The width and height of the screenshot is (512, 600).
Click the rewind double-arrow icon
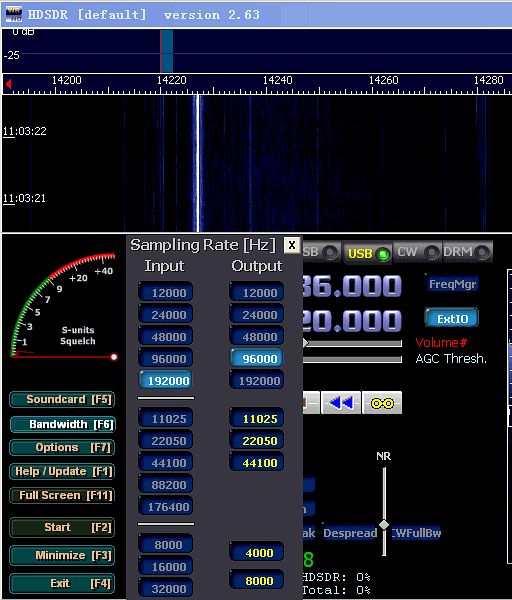click(x=341, y=403)
